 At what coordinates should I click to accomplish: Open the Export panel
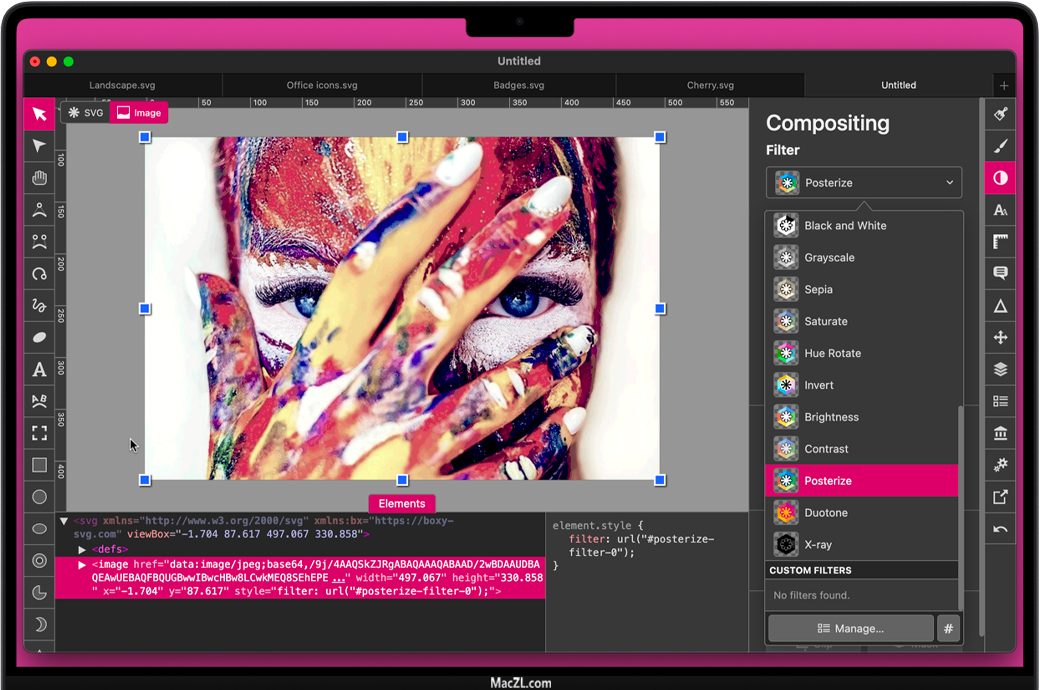(1000, 497)
